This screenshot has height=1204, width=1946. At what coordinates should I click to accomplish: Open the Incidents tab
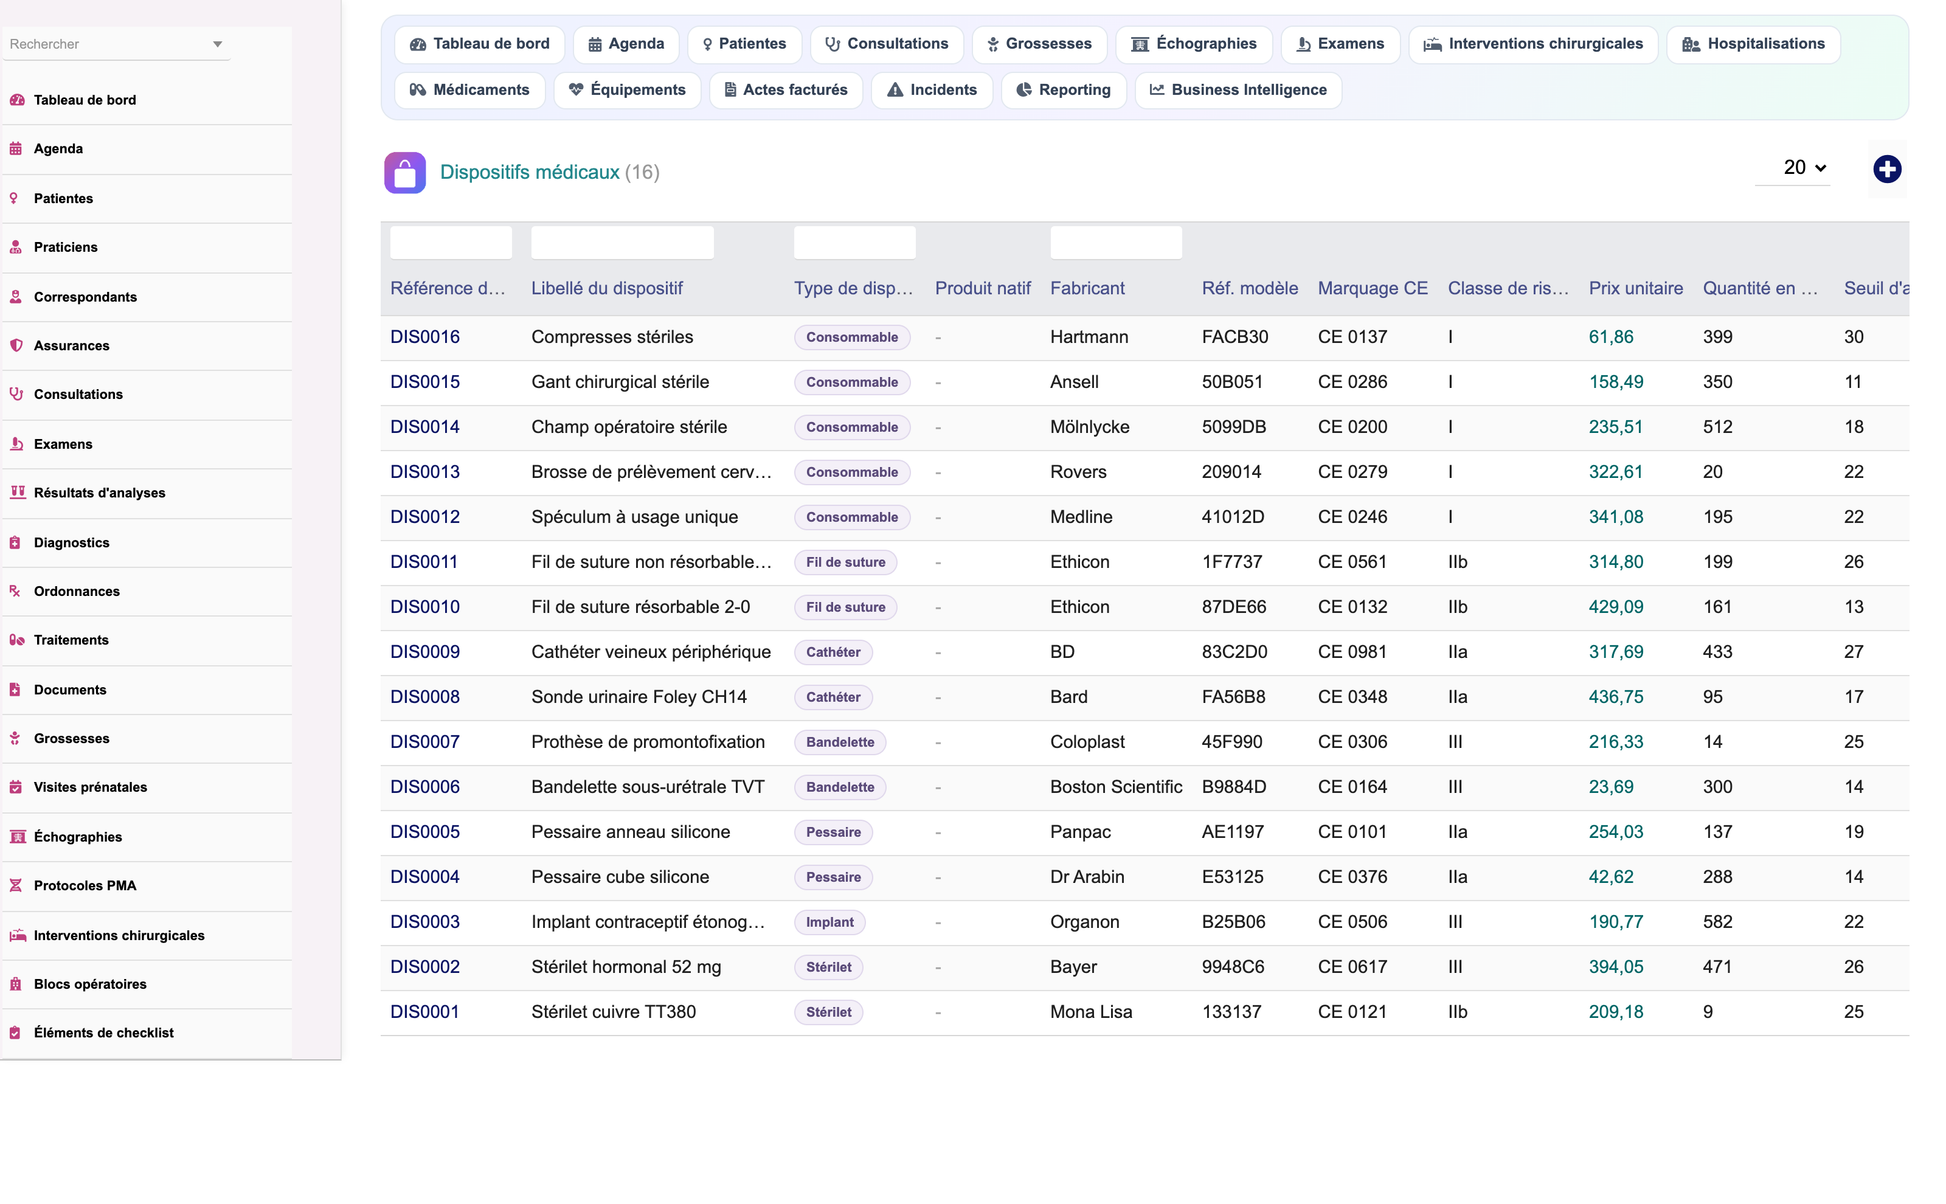931,90
